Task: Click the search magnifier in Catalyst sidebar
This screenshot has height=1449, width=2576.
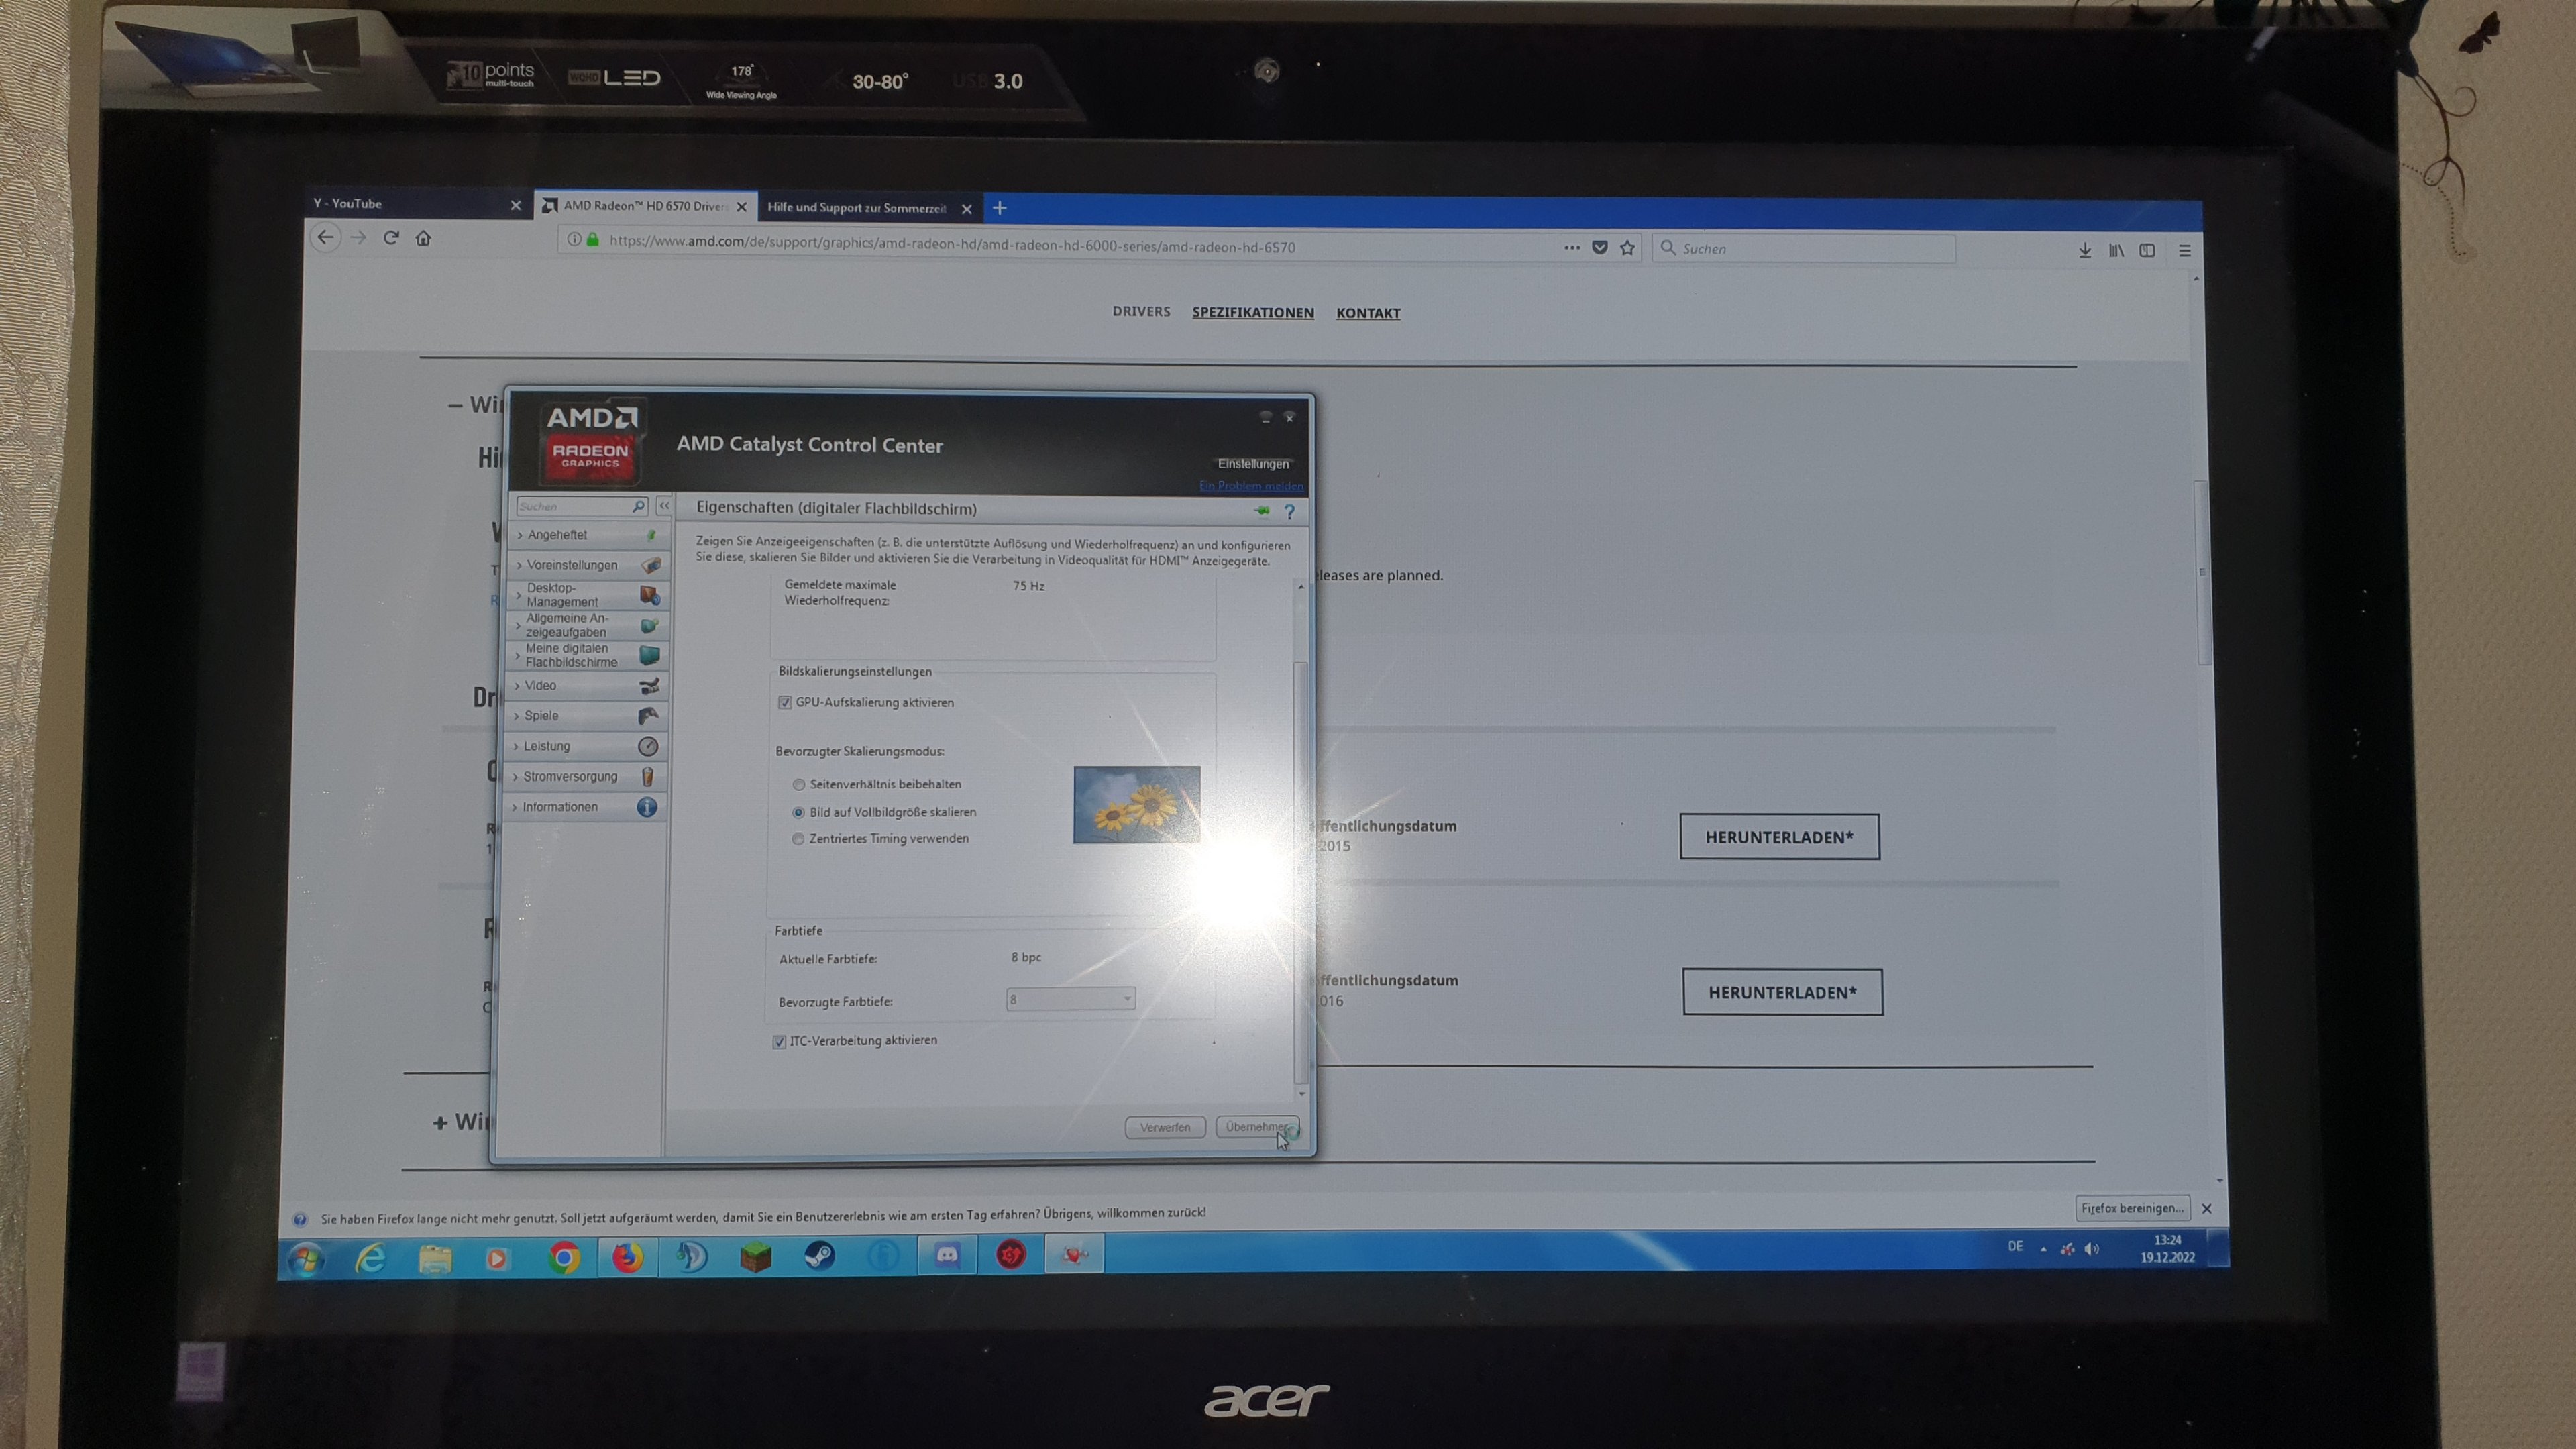Action: (x=638, y=506)
